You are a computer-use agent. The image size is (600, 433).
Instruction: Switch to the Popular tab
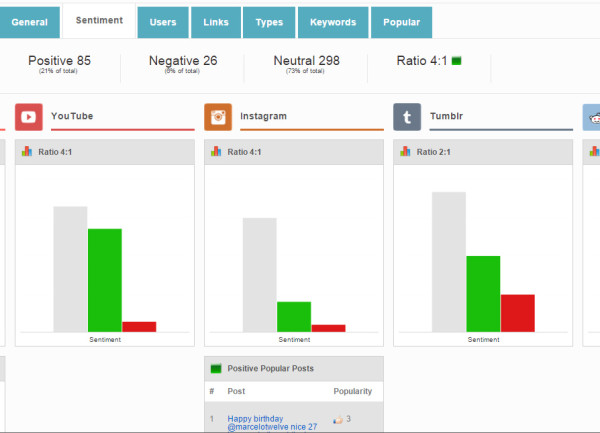pos(401,22)
